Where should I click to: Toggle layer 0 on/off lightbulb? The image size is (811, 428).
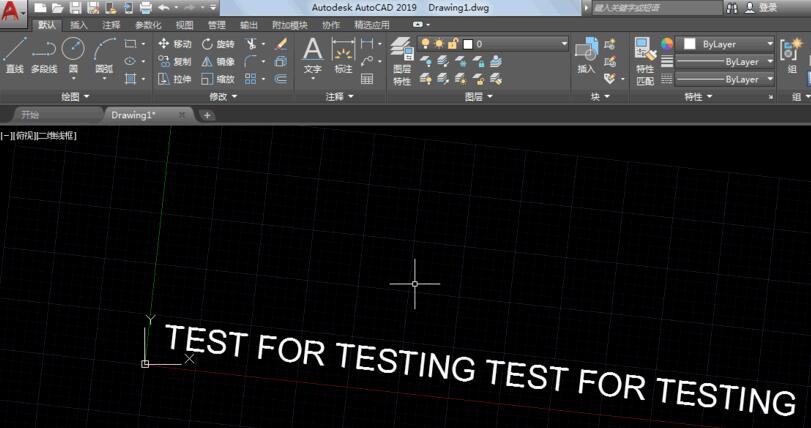(426, 44)
